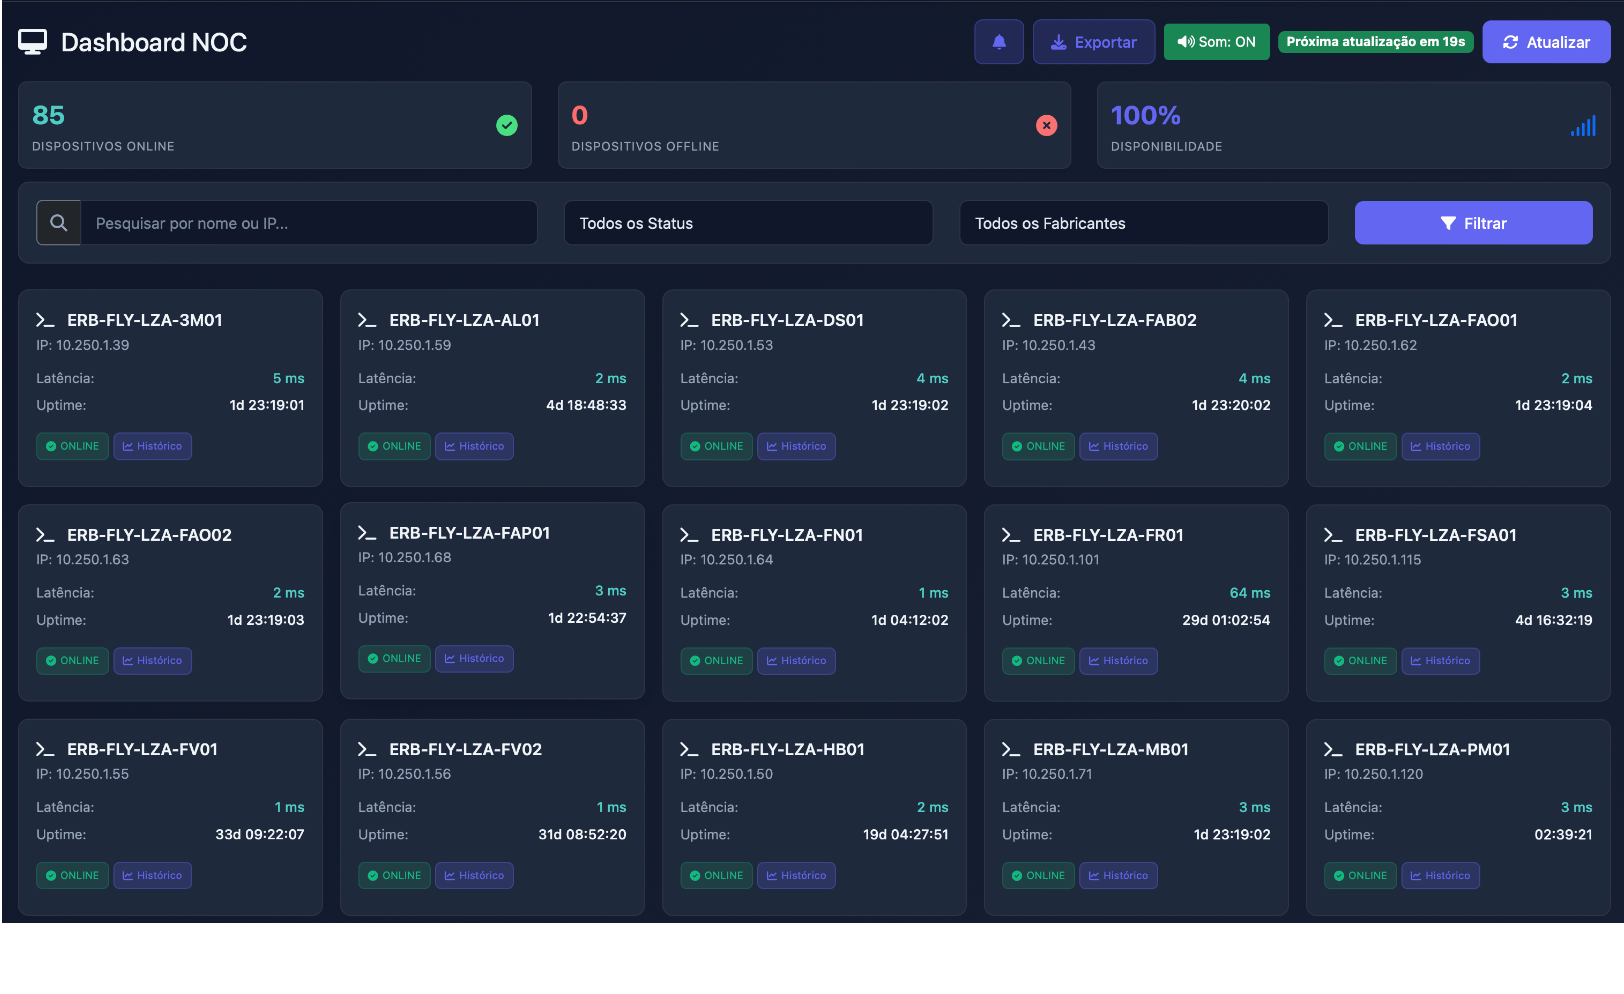
Task: Click the Exportar button
Action: point(1093,41)
